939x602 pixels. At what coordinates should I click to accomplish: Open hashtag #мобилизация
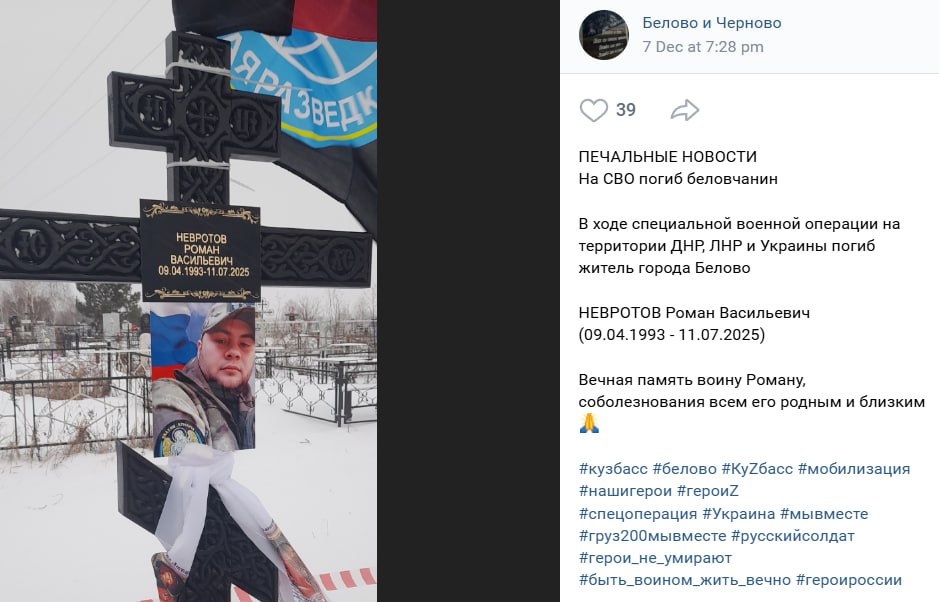[854, 469]
